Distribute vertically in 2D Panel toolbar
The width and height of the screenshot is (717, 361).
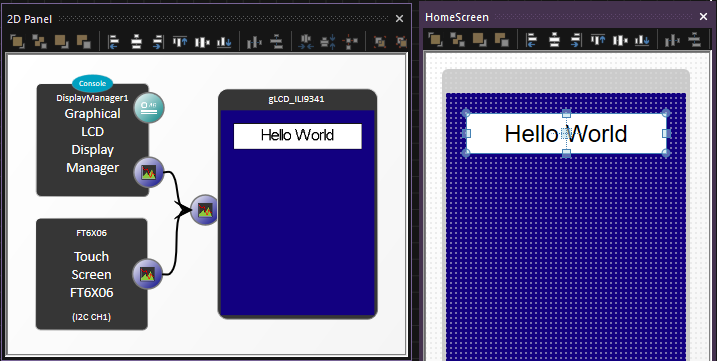click(276, 42)
